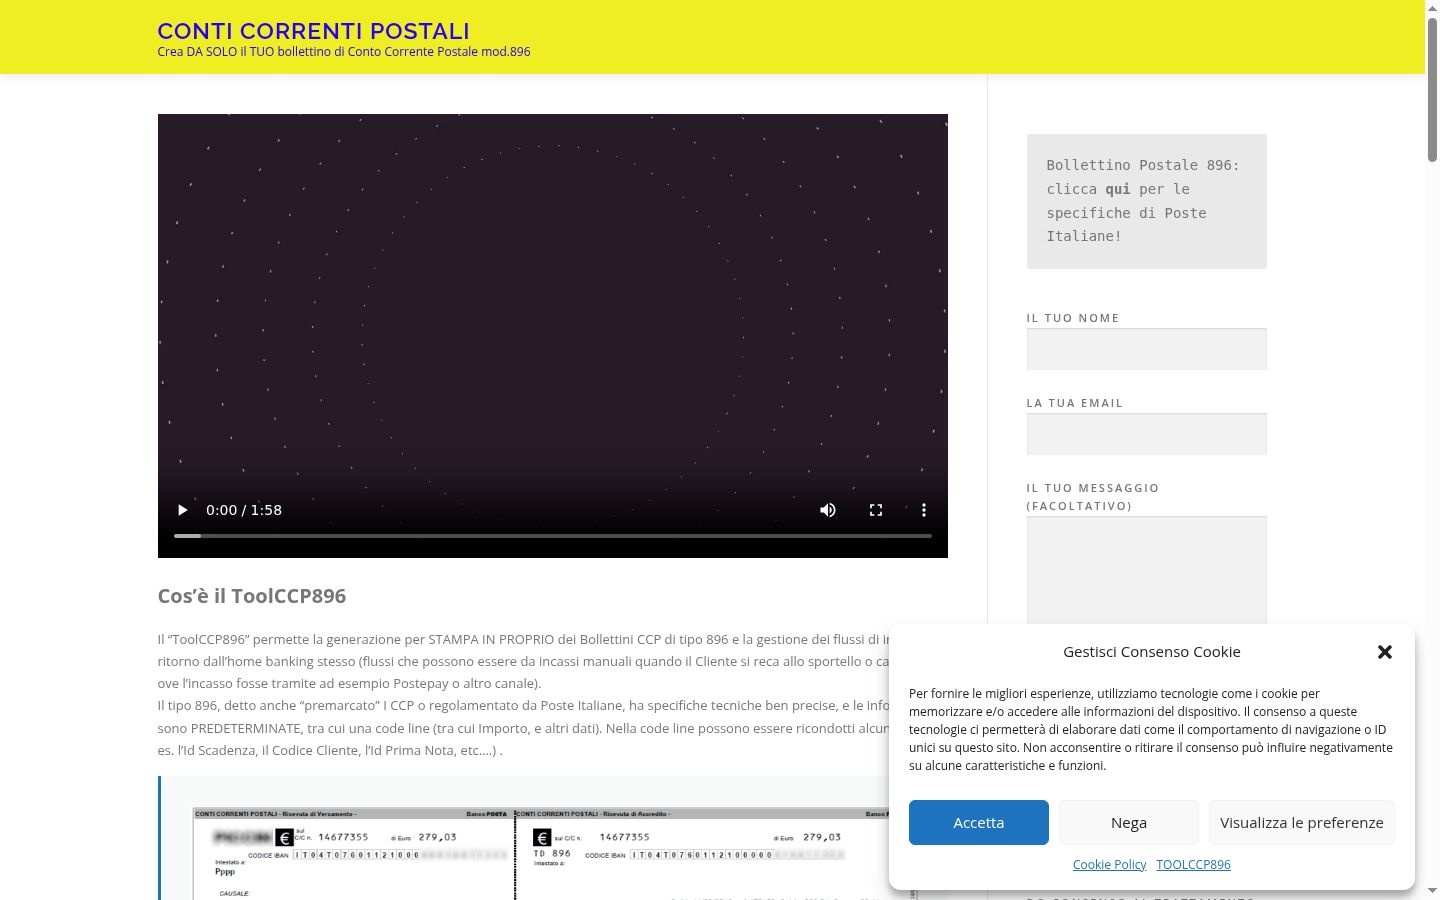This screenshot has width=1440, height=900.
Task: Click the Accetta cookie button
Action: tap(979, 822)
